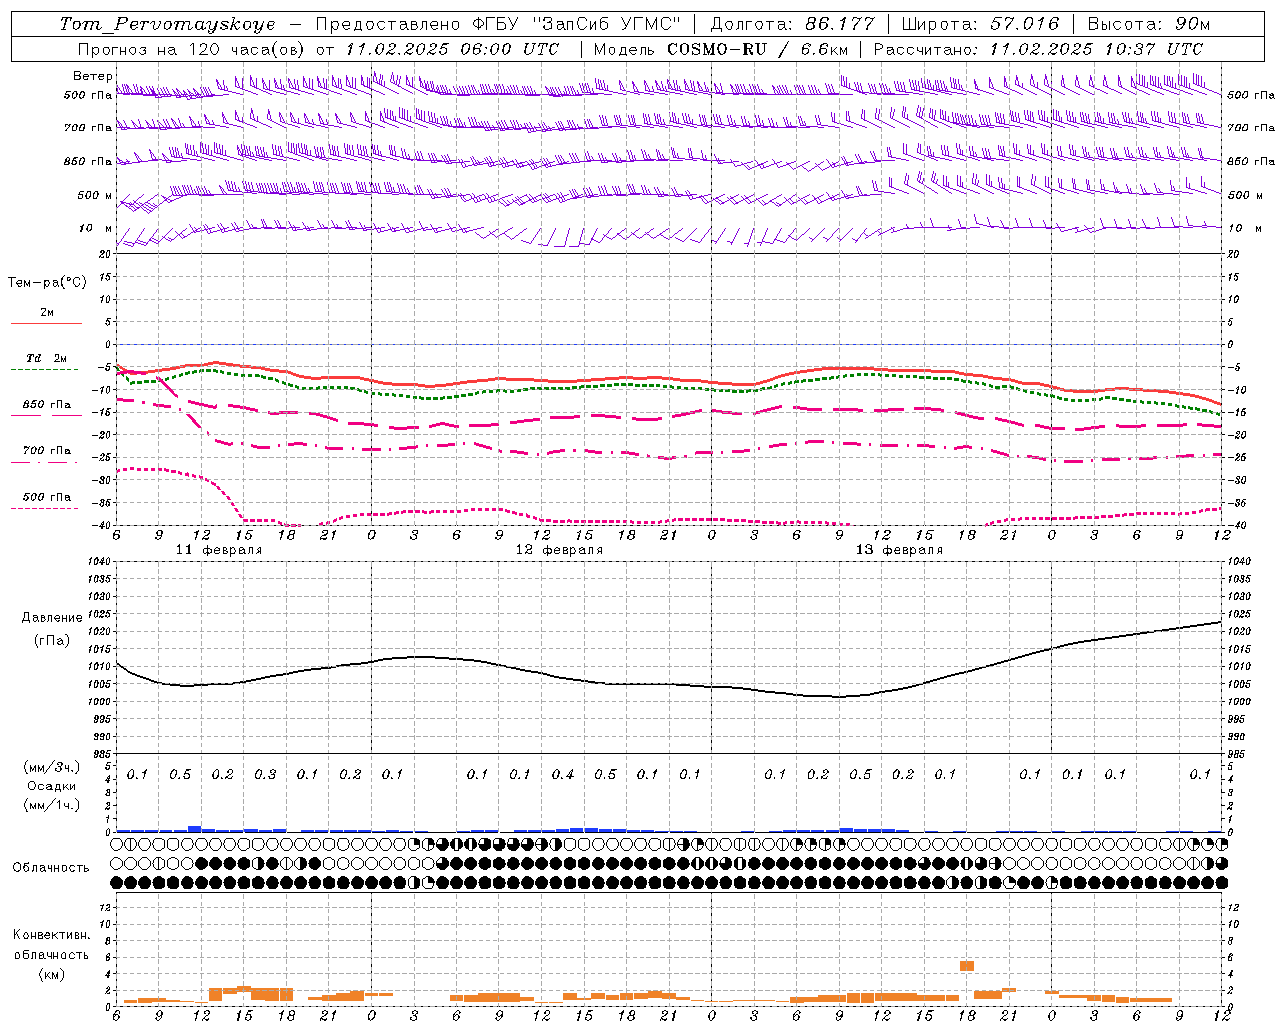Click the 12 февраля date label

tap(559, 550)
